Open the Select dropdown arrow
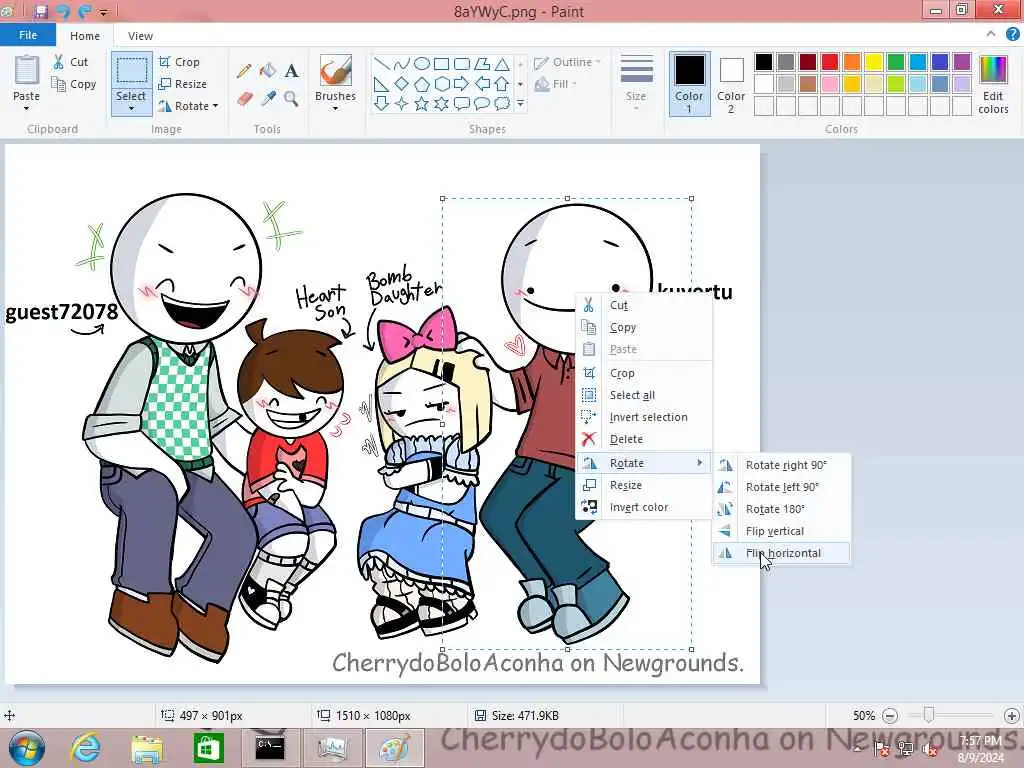 click(131, 108)
